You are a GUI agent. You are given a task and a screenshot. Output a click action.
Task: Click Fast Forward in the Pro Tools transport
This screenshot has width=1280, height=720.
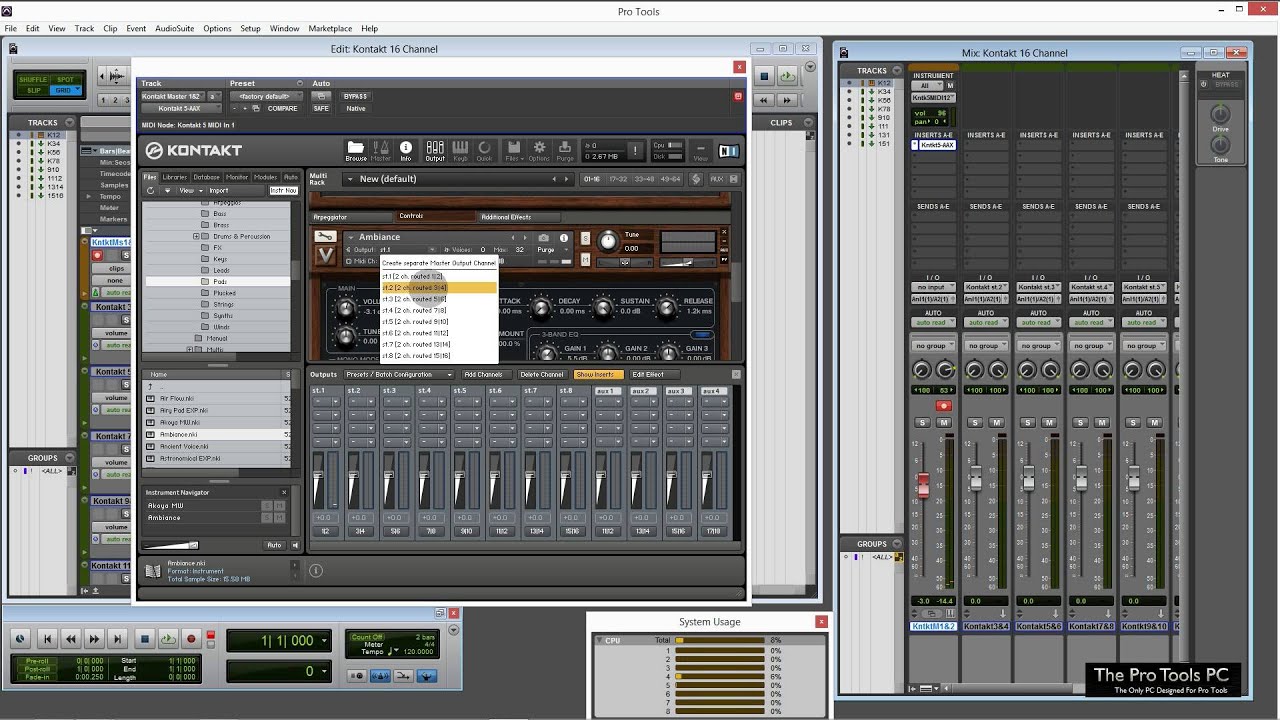pyautogui.click(x=94, y=638)
